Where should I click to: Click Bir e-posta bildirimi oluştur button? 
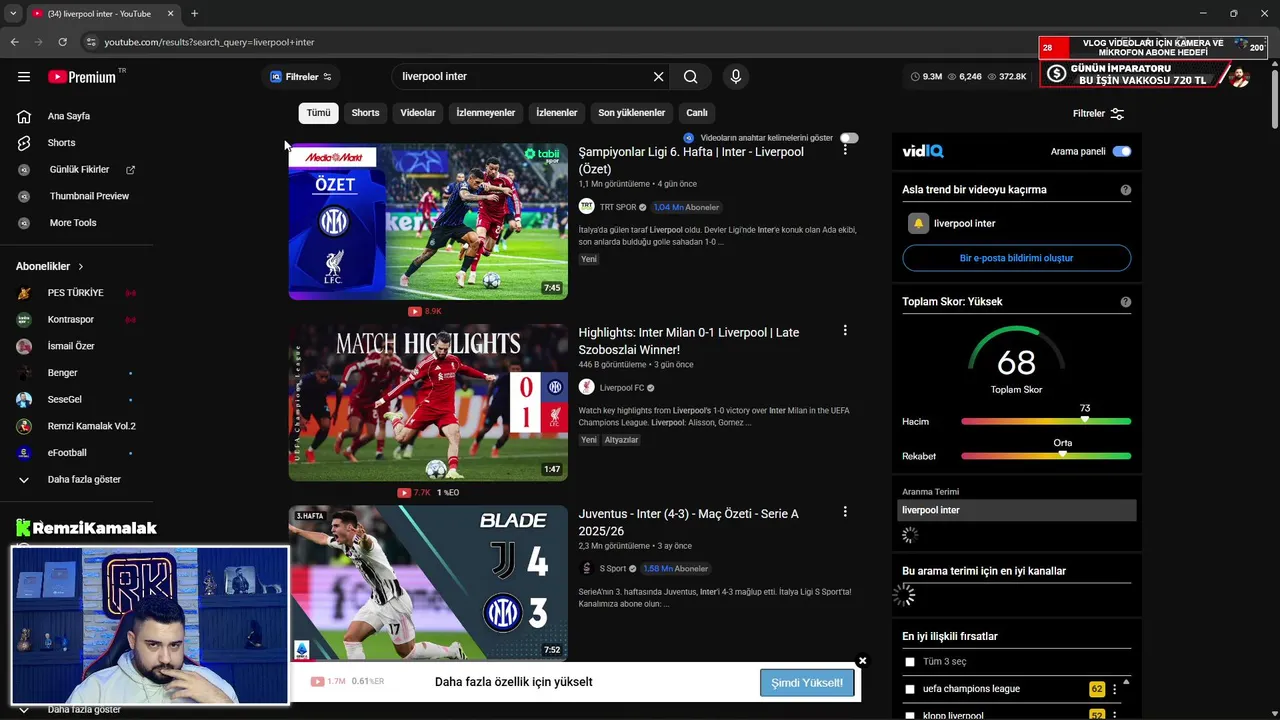1017,258
